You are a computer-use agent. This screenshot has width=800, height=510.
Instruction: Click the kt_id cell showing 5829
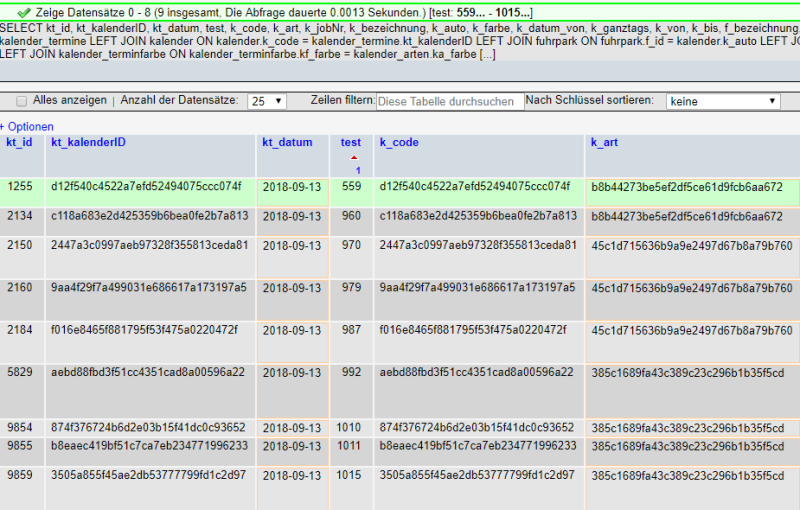coord(20,372)
